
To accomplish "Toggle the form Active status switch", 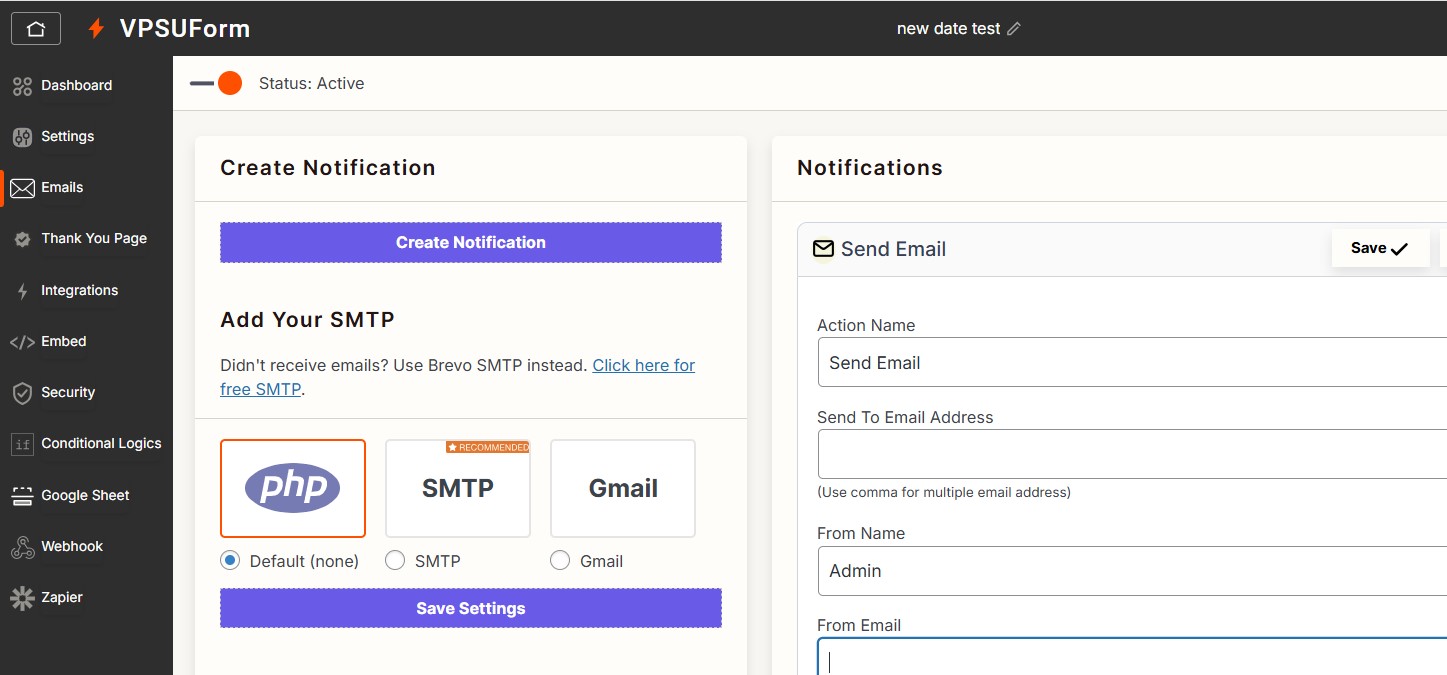I will tap(216, 83).
